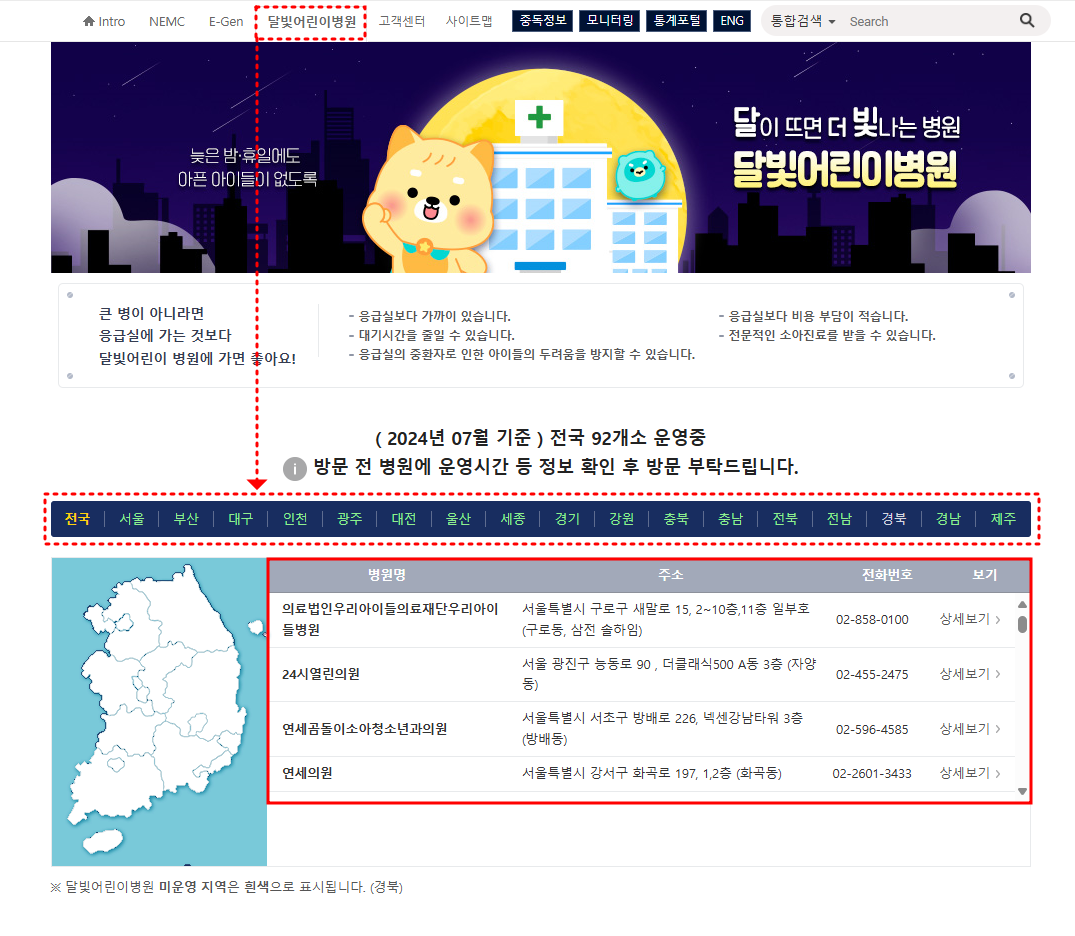Select the 제주 region filter
The width and height of the screenshot is (1075, 936).
[x=1002, y=519]
